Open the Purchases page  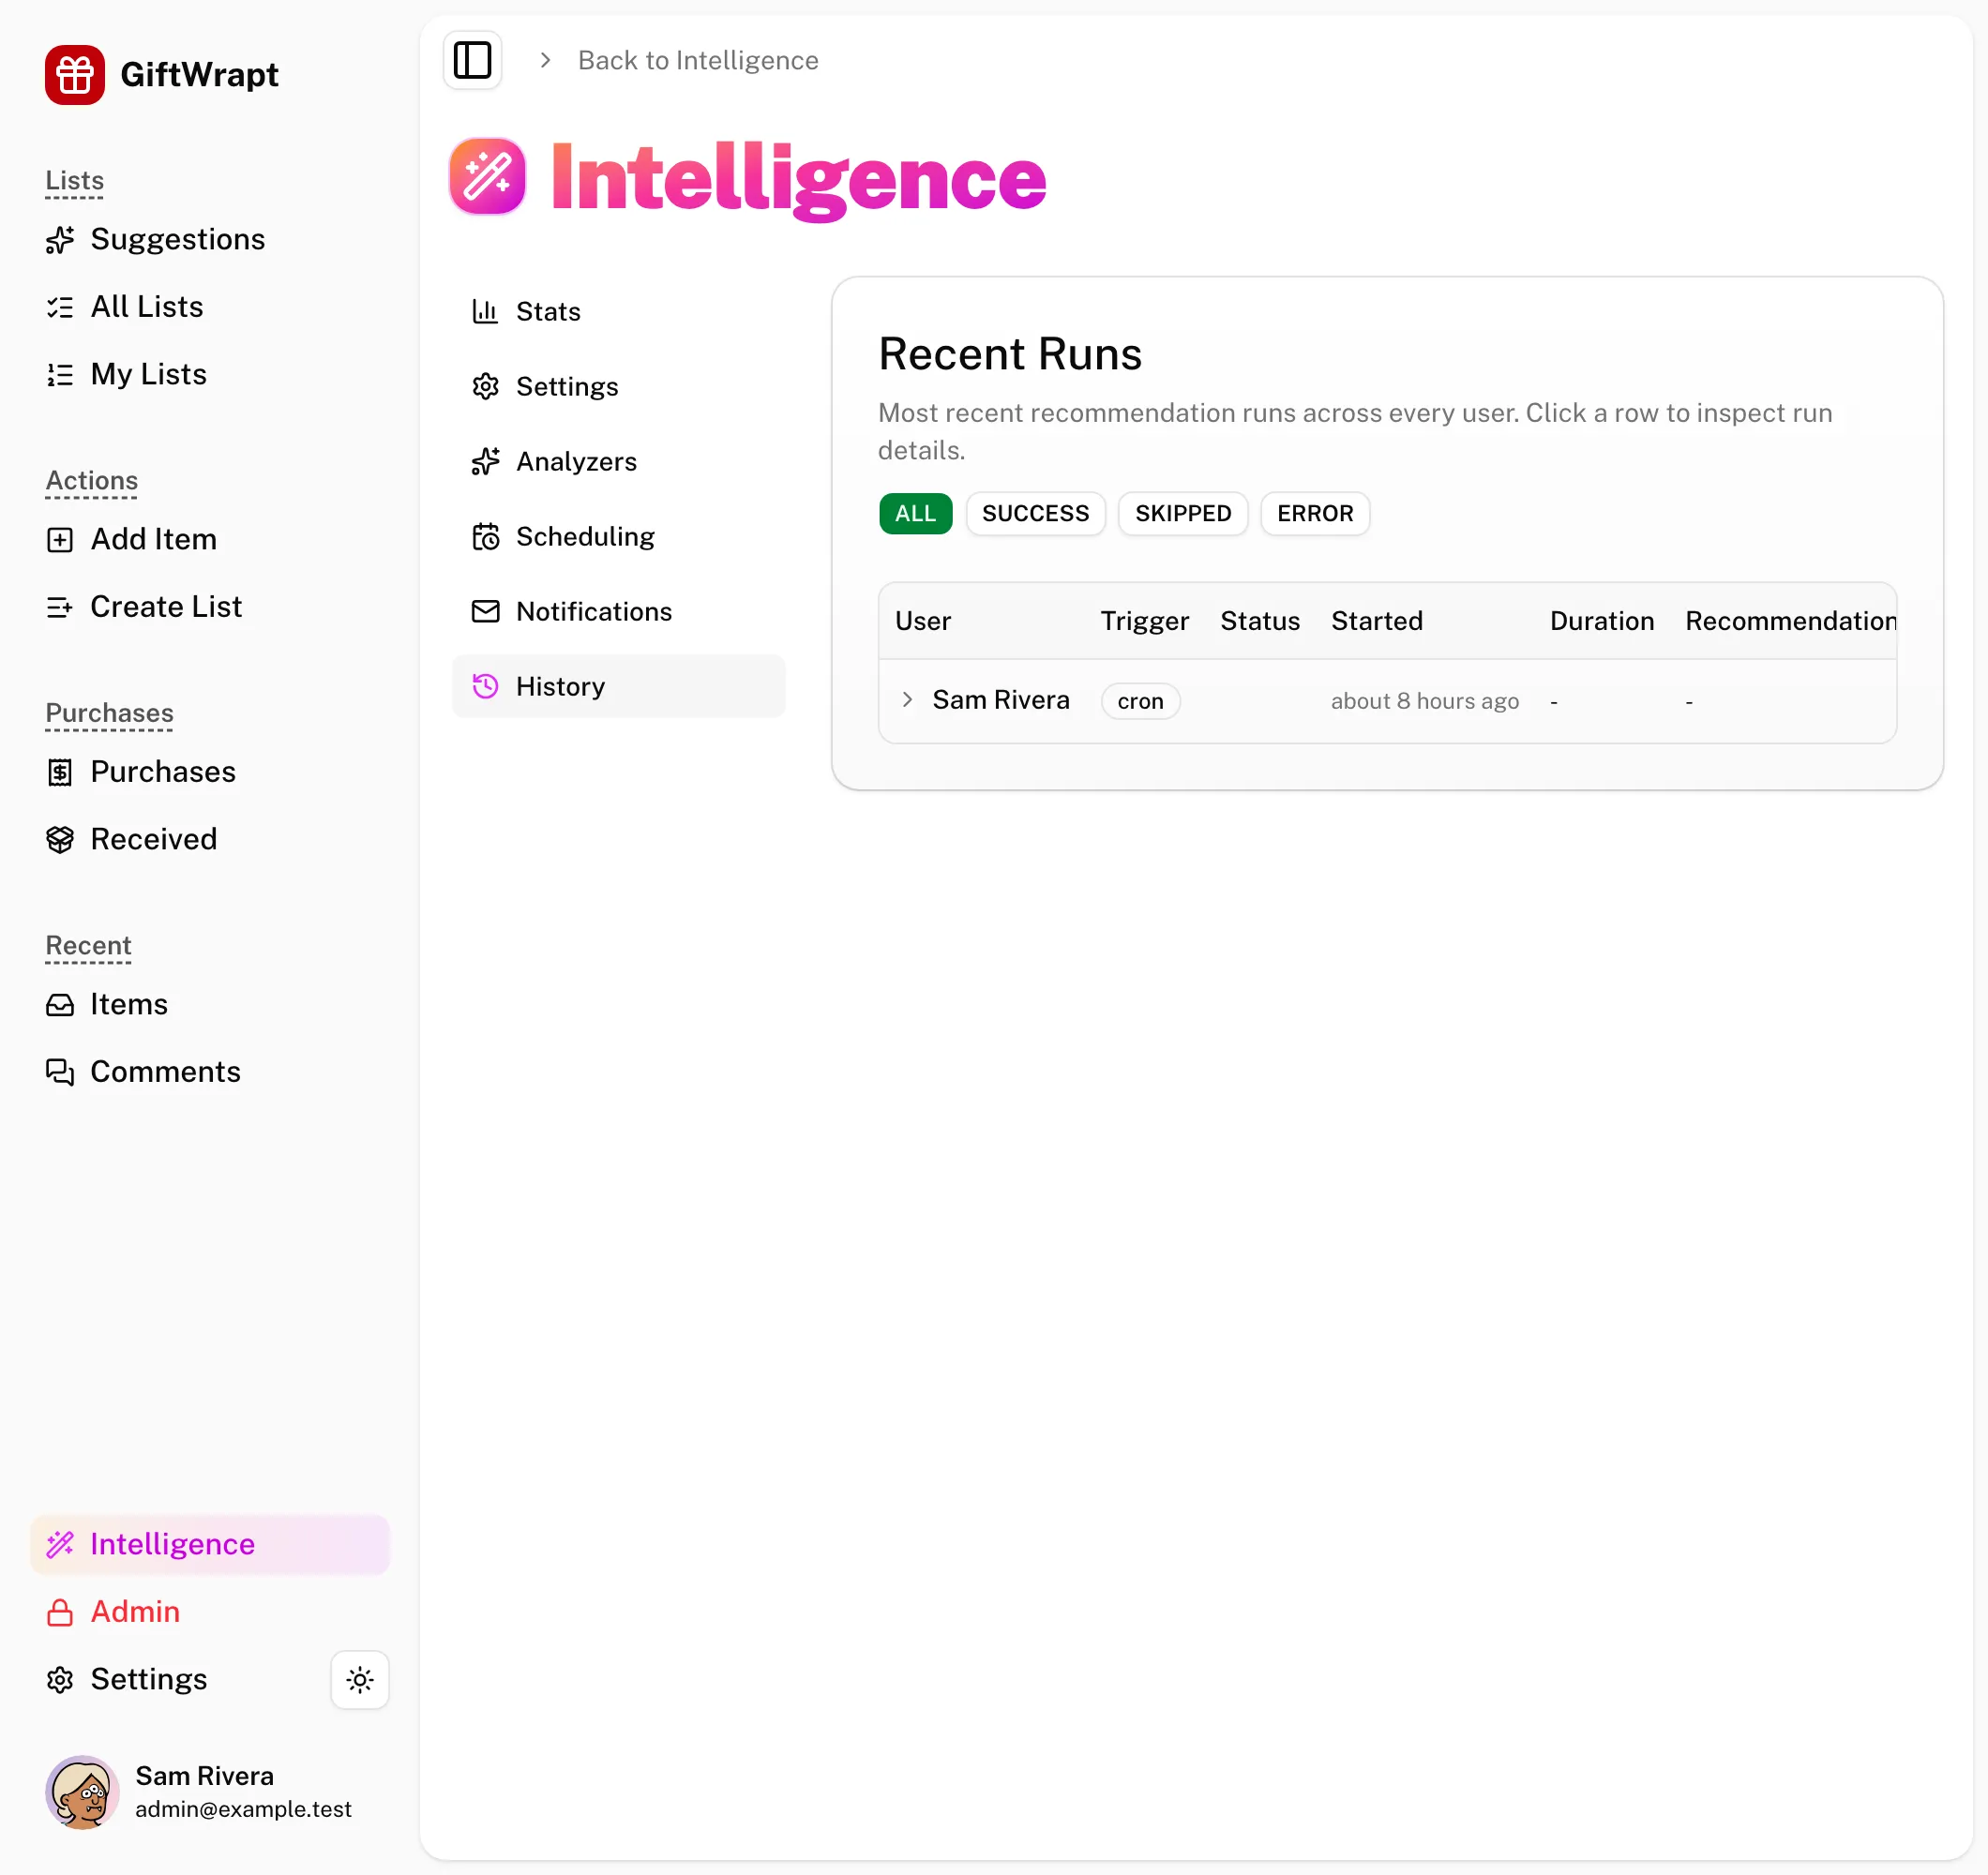click(210, 772)
